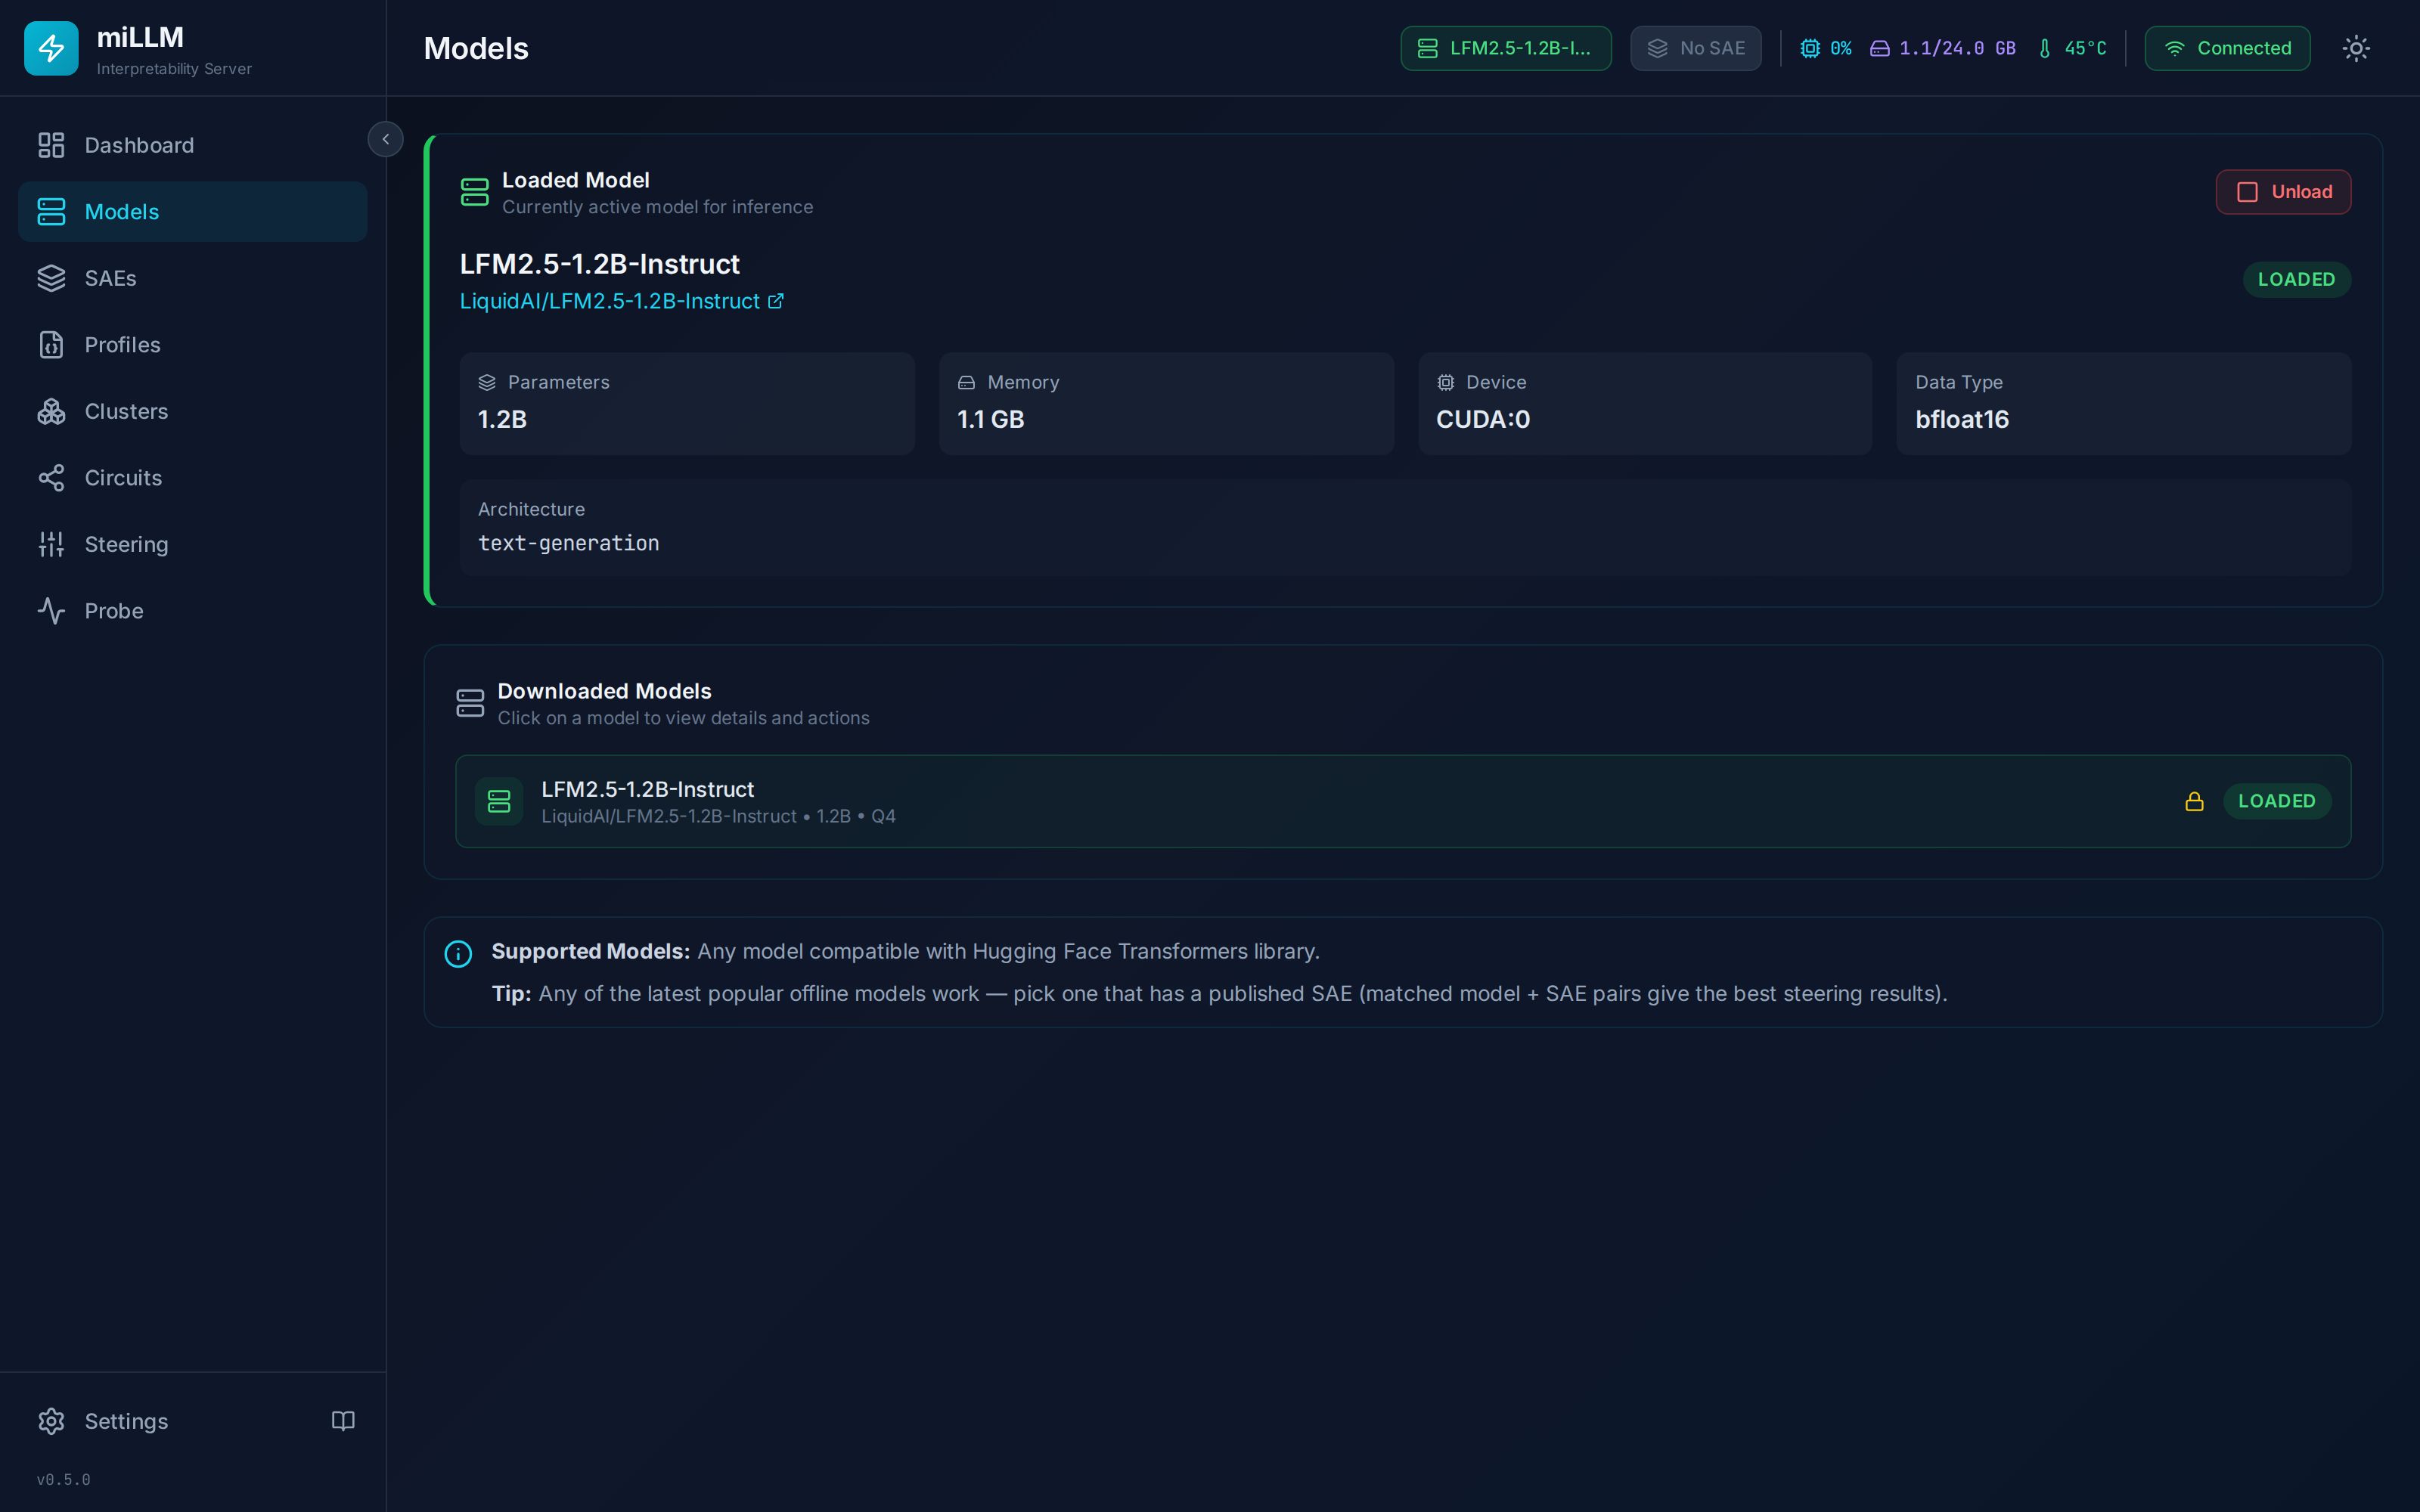
Task: Click the lock icon in the model row
Action: (2194, 801)
